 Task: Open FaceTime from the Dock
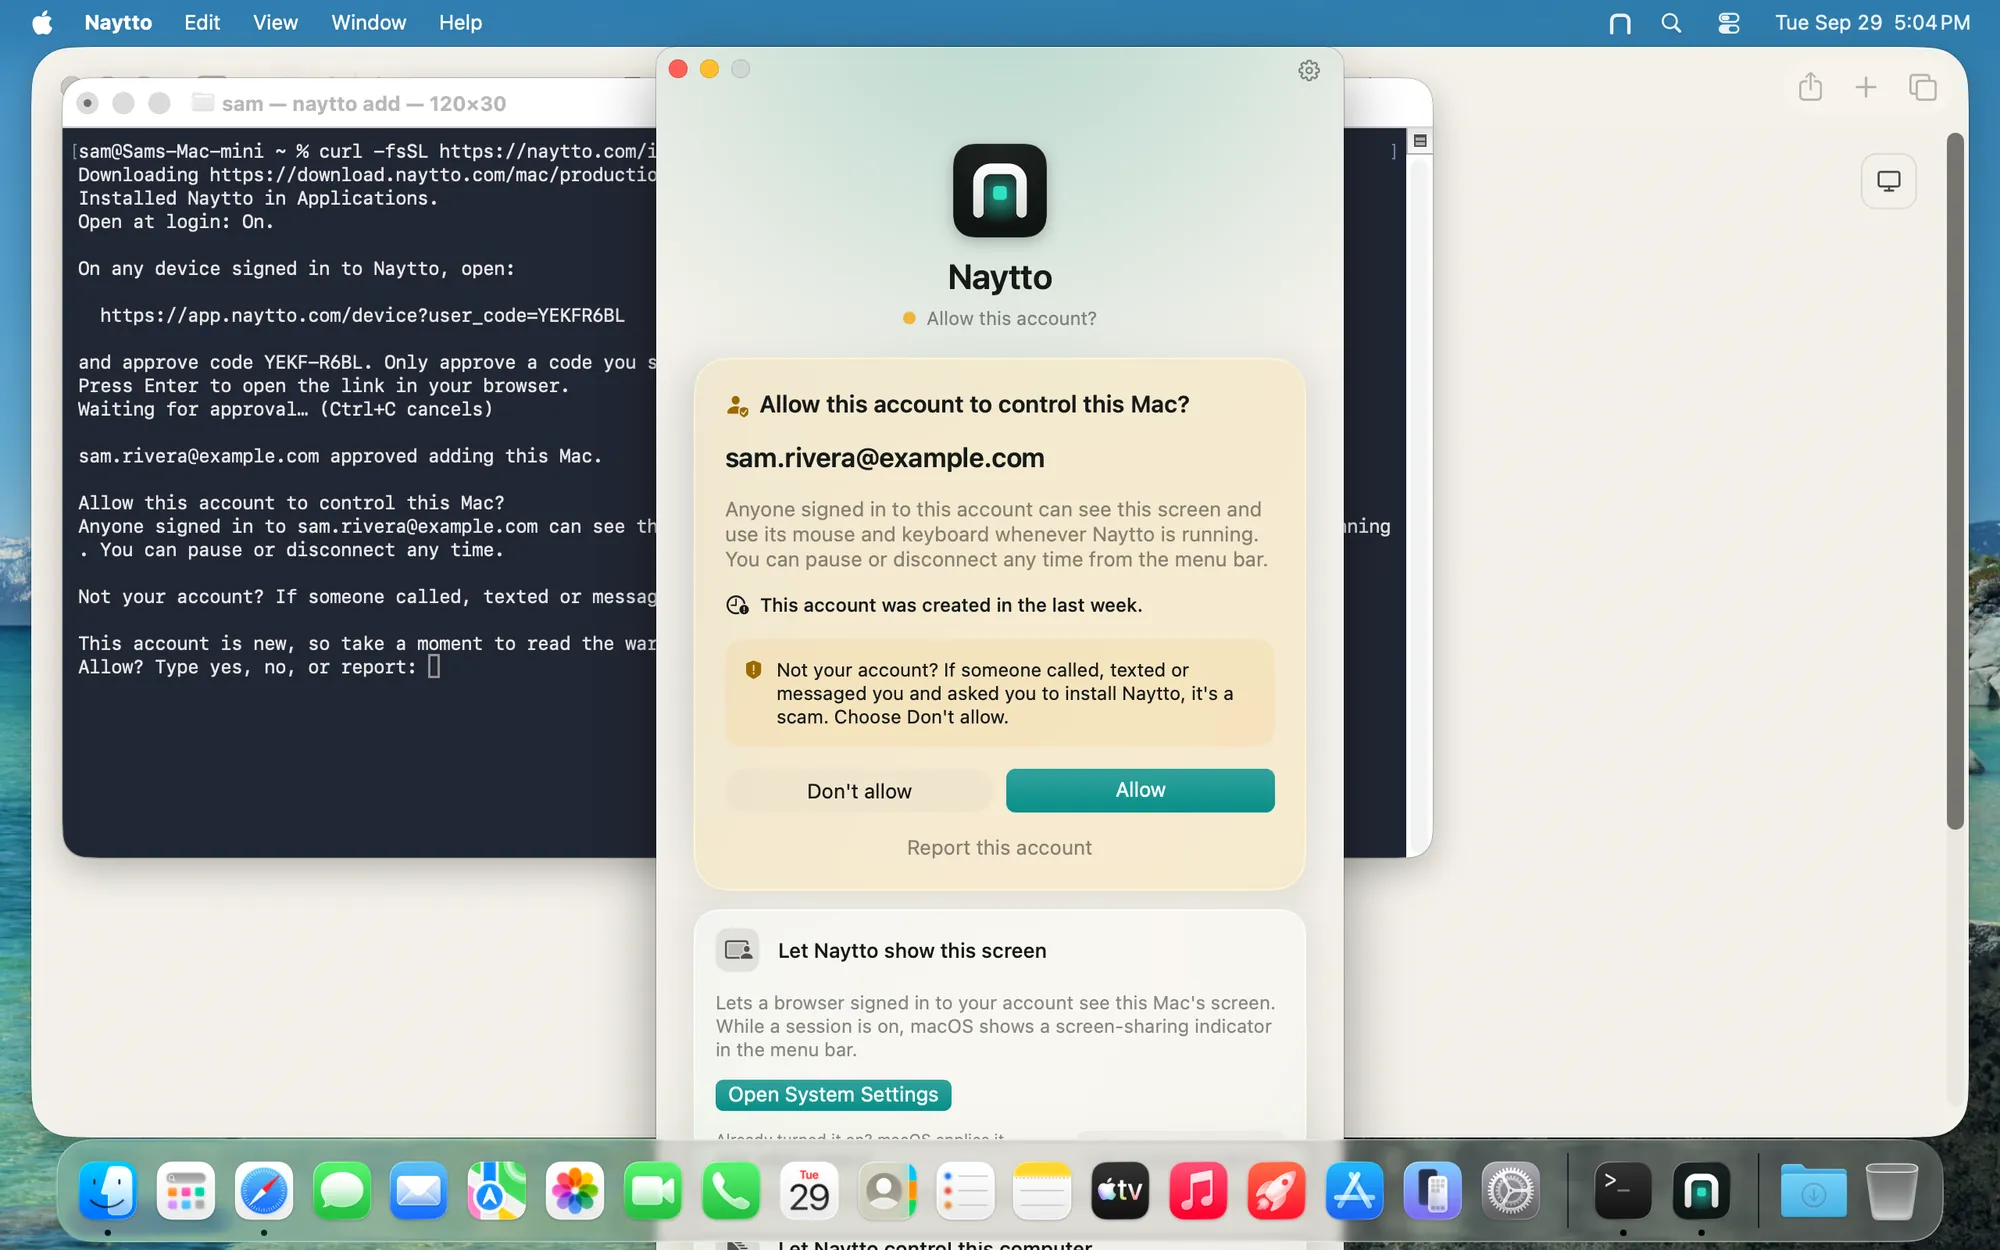pos(653,1191)
